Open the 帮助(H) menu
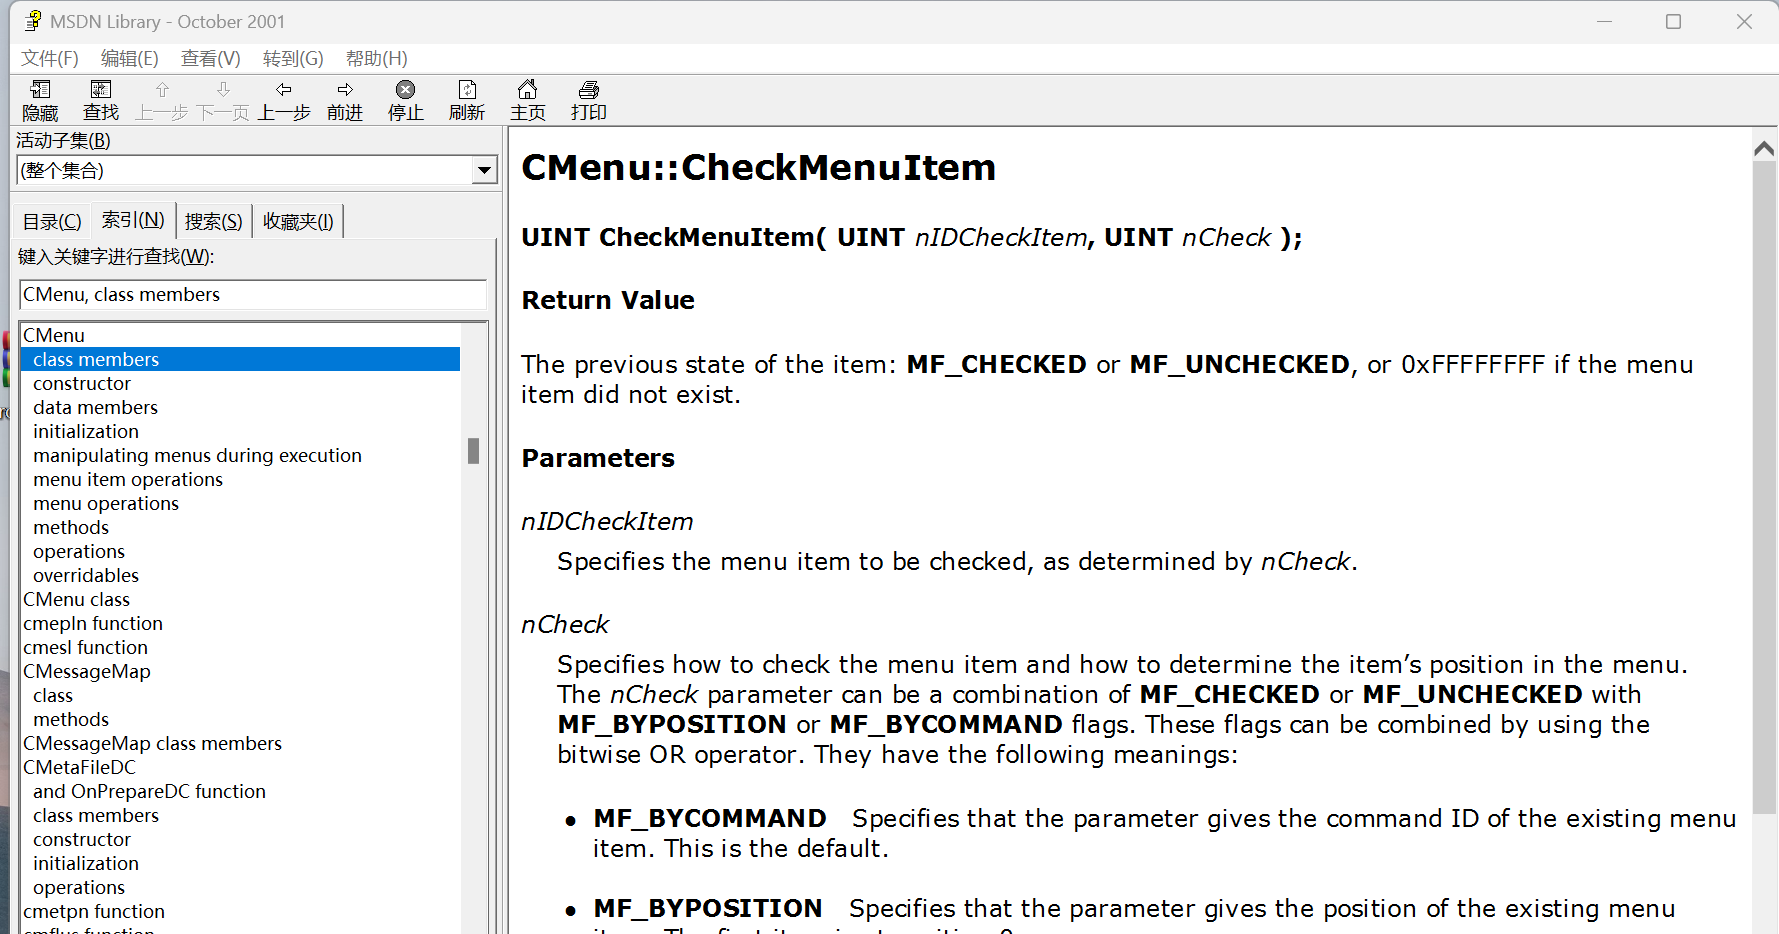Viewport: 1779px width, 934px height. [x=377, y=58]
